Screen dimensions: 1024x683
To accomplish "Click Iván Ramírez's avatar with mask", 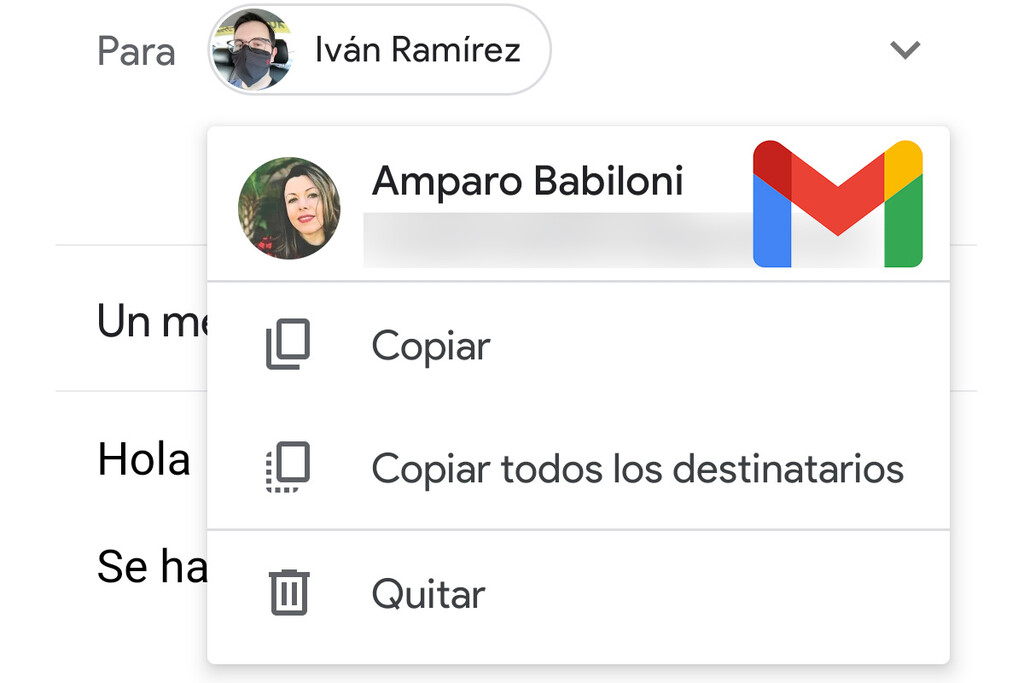I will click(253, 49).
